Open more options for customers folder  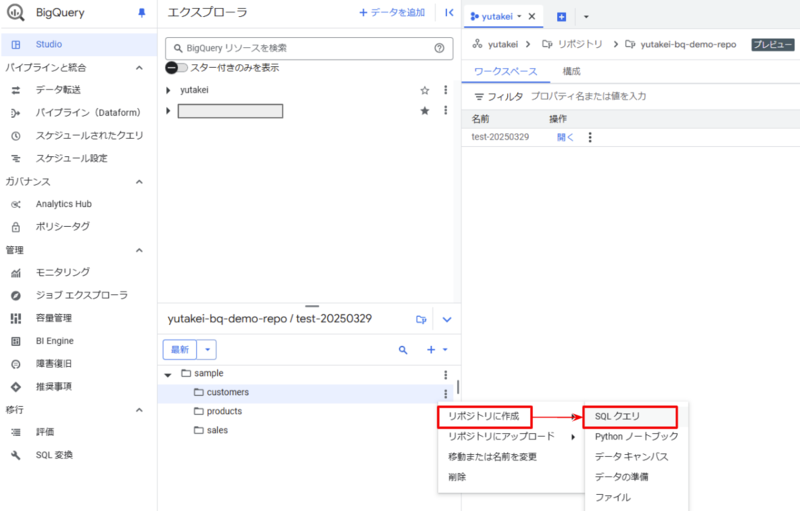click(x=445, y=394)
